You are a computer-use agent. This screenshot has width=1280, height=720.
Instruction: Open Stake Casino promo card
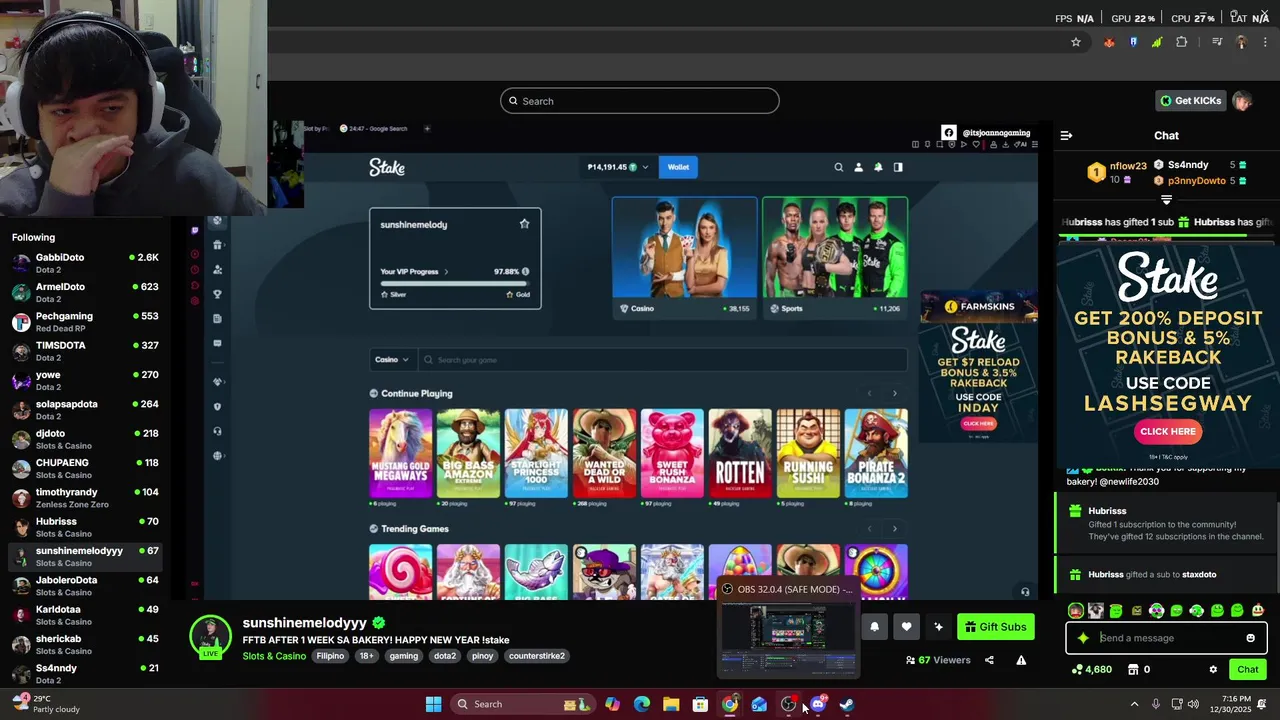685,258
